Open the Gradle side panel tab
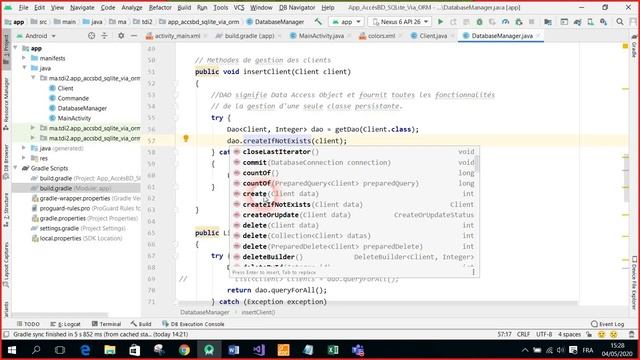 point(634,47)
